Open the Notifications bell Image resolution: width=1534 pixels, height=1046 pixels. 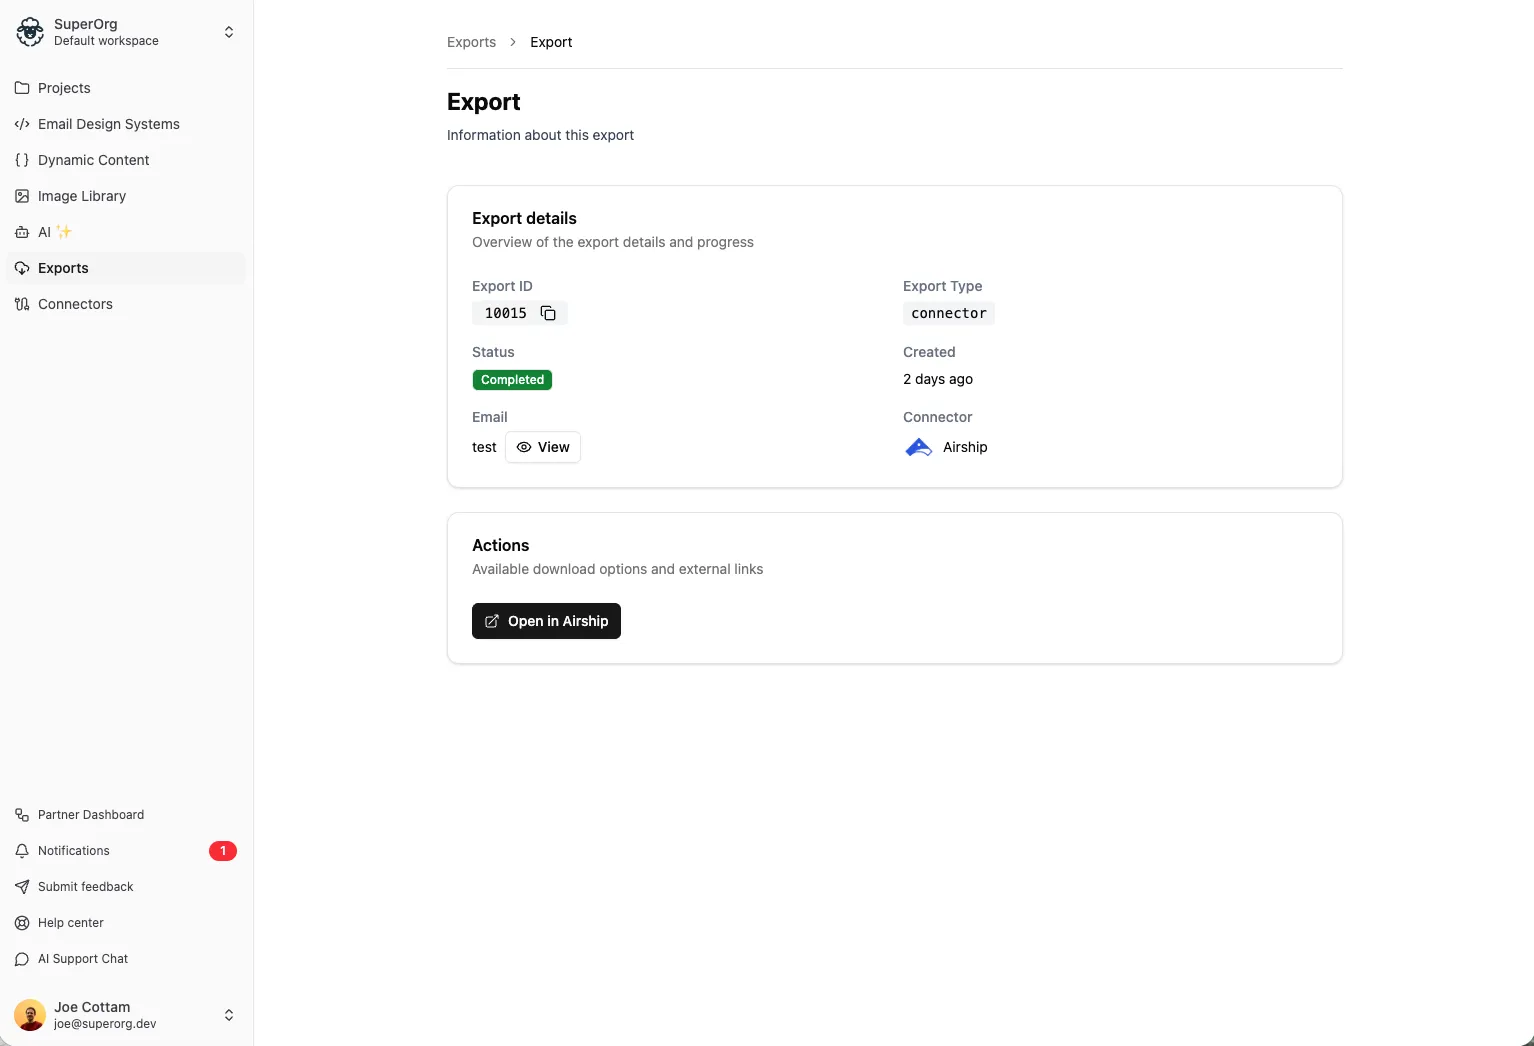(x=73, y=850)
